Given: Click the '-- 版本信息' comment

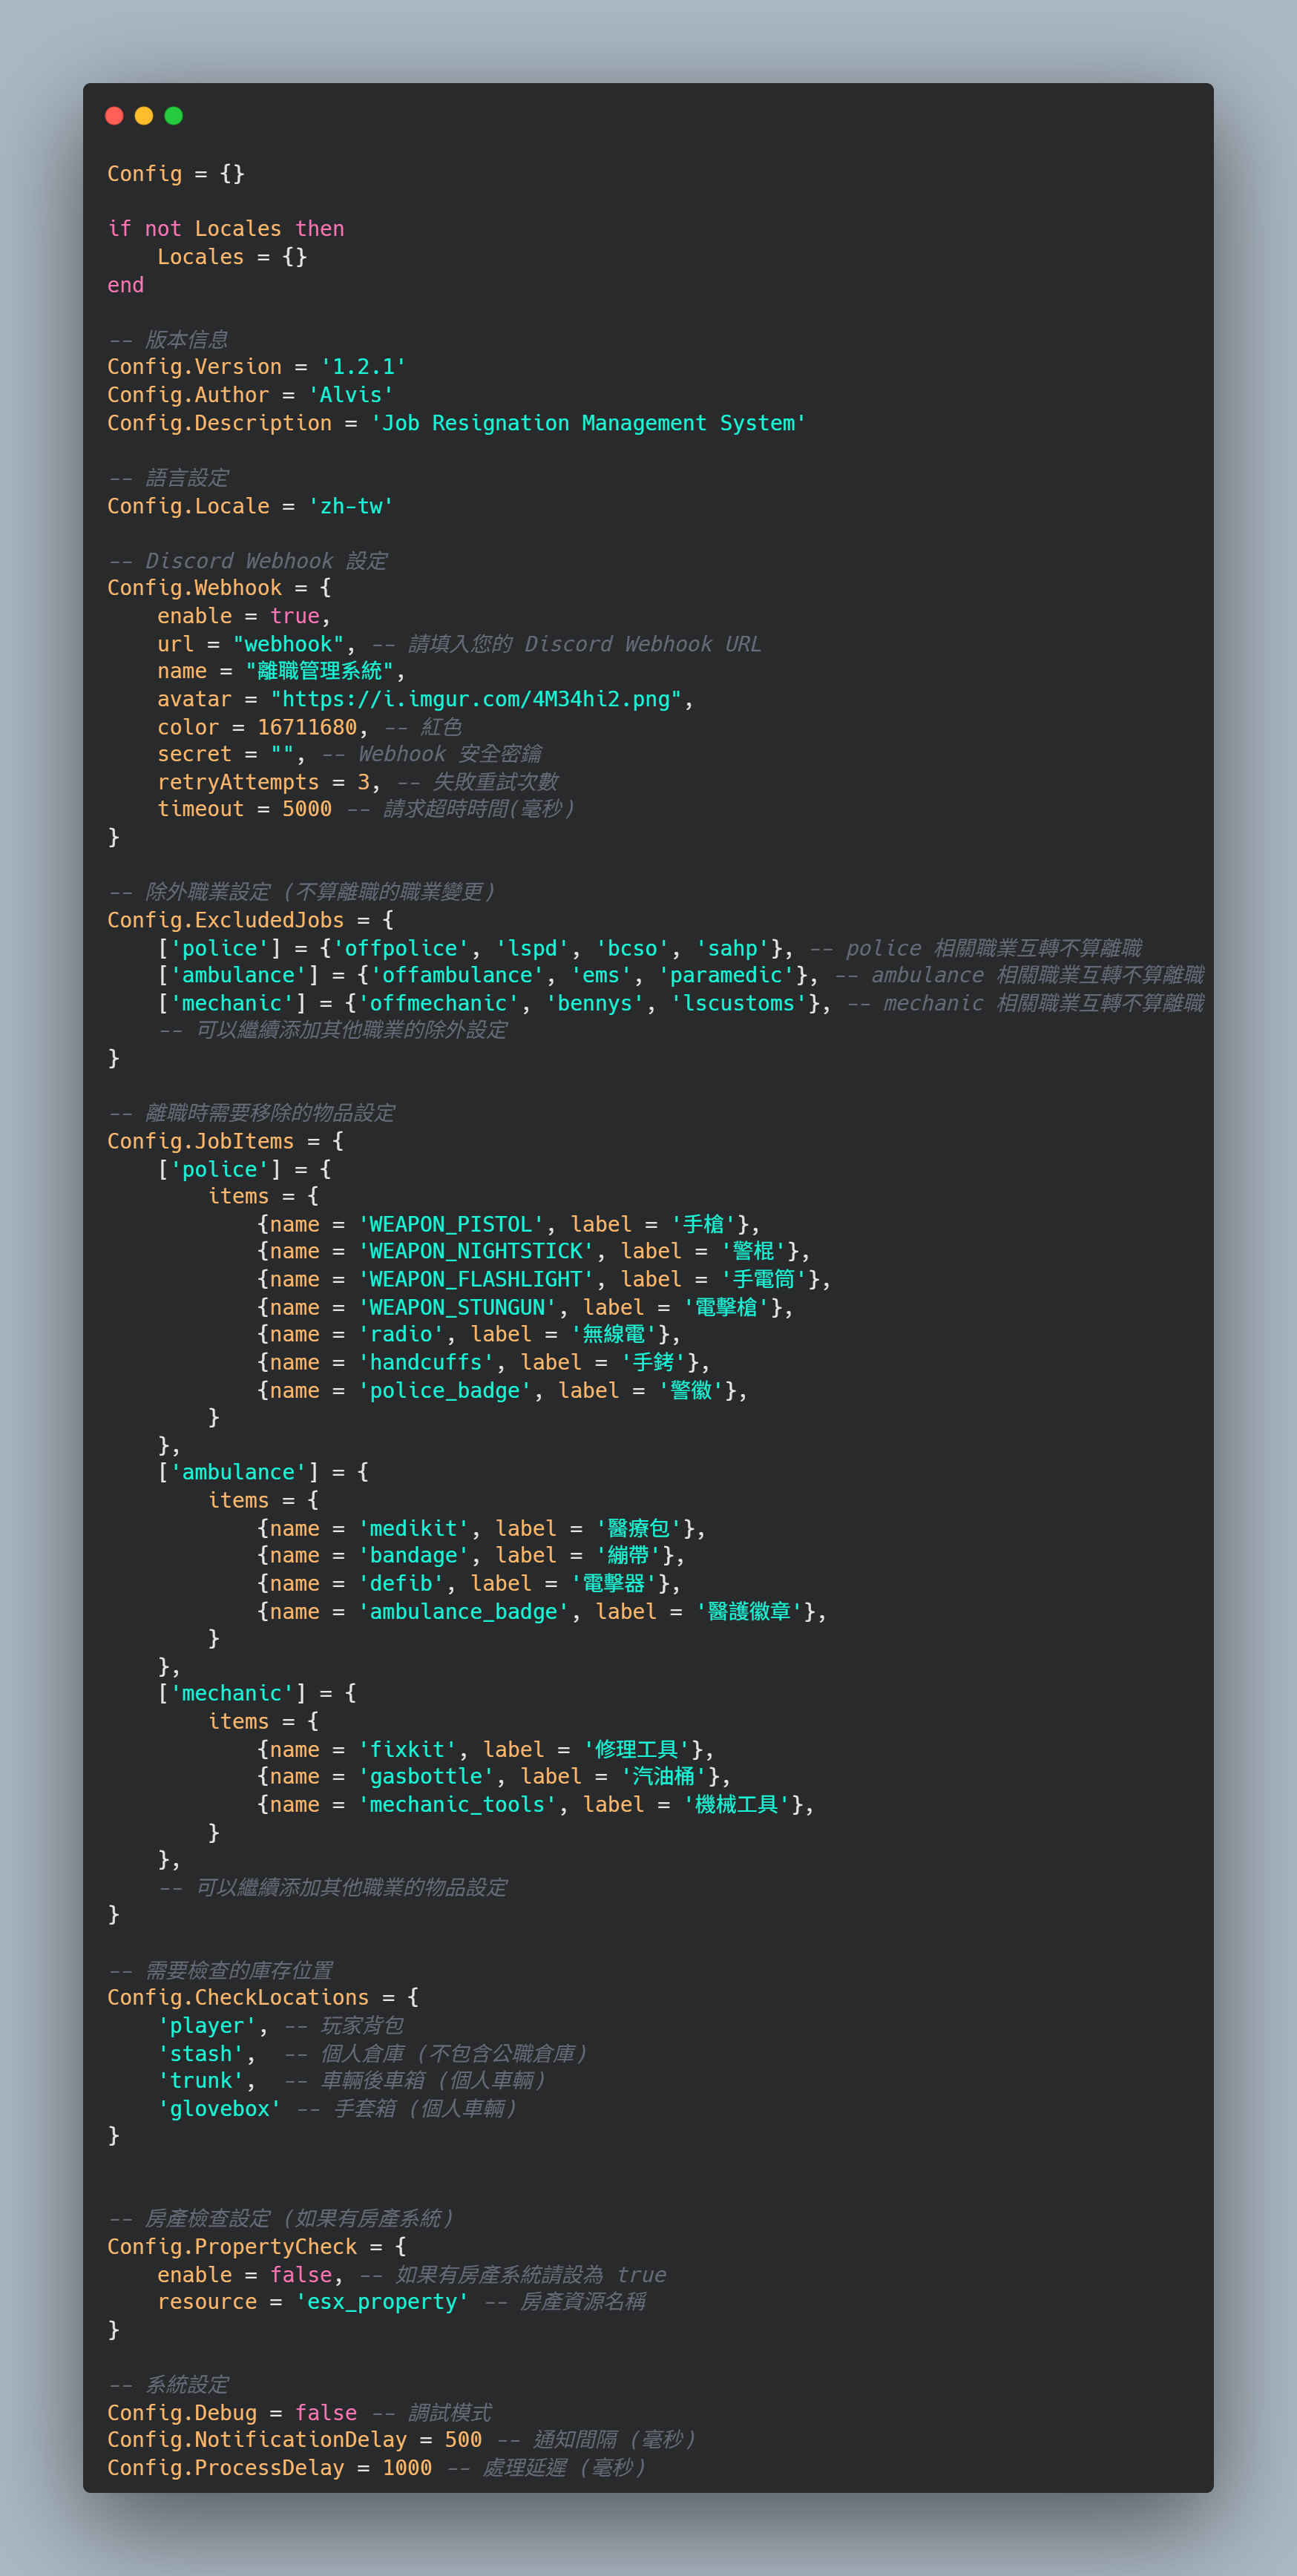Looking at the screenshot, I should 168,340.
